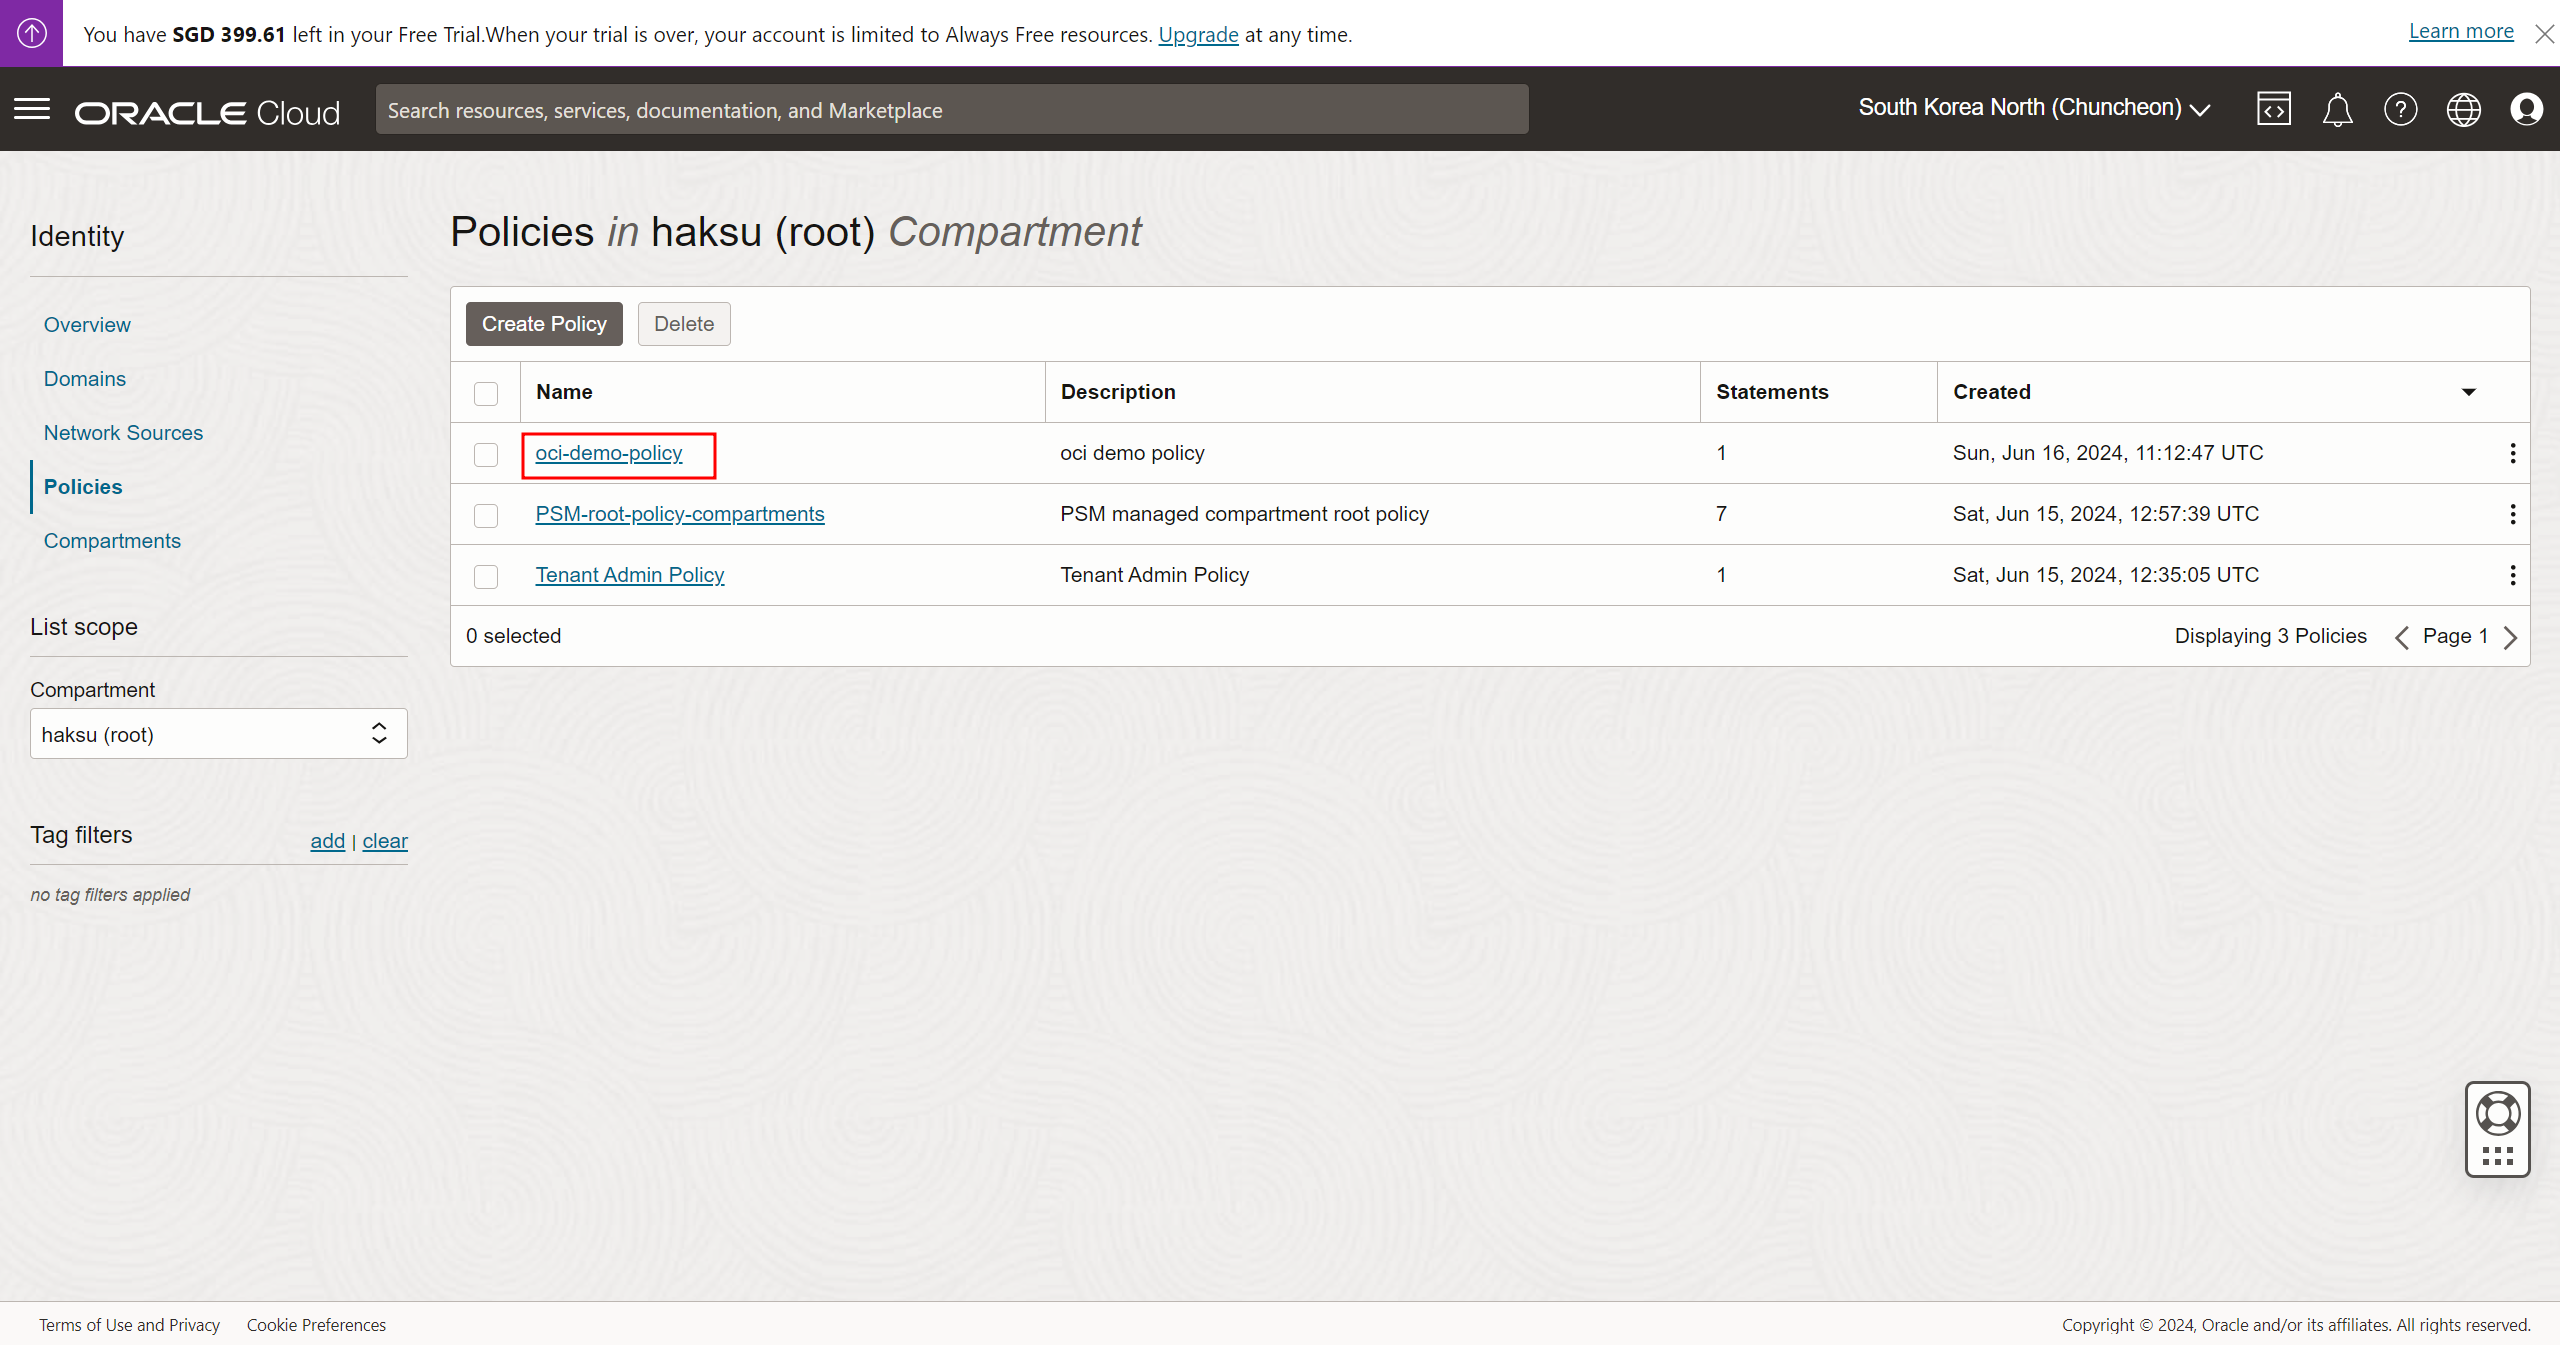Open actions menu for oci-demo-policy row
The width and height of the screenshot is (2560, 1345).
pos(2512,453)
